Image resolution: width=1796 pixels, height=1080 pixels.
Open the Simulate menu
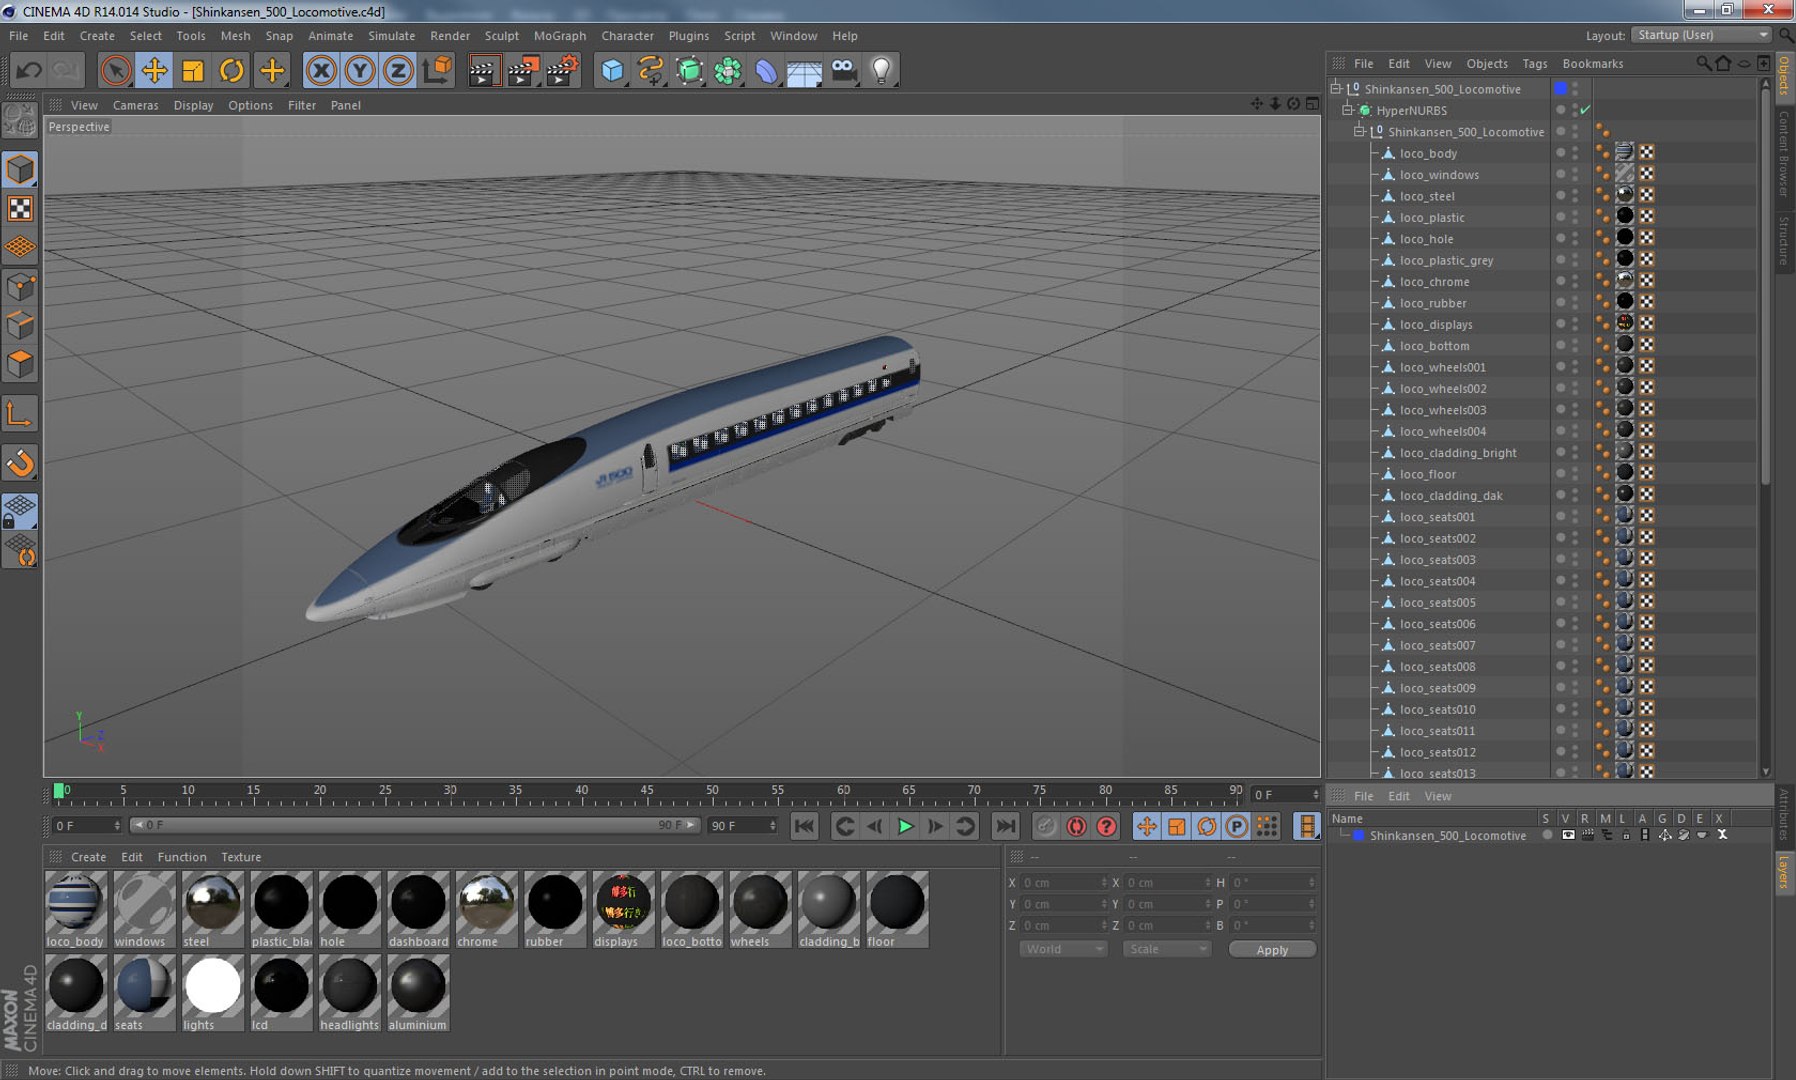(x=391, y=36)
